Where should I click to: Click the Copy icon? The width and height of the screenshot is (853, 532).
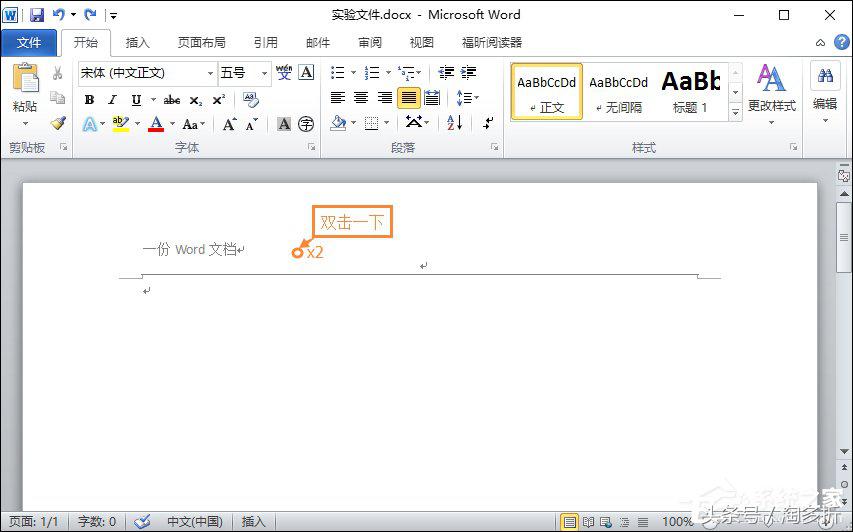click(x=58, y=98)
